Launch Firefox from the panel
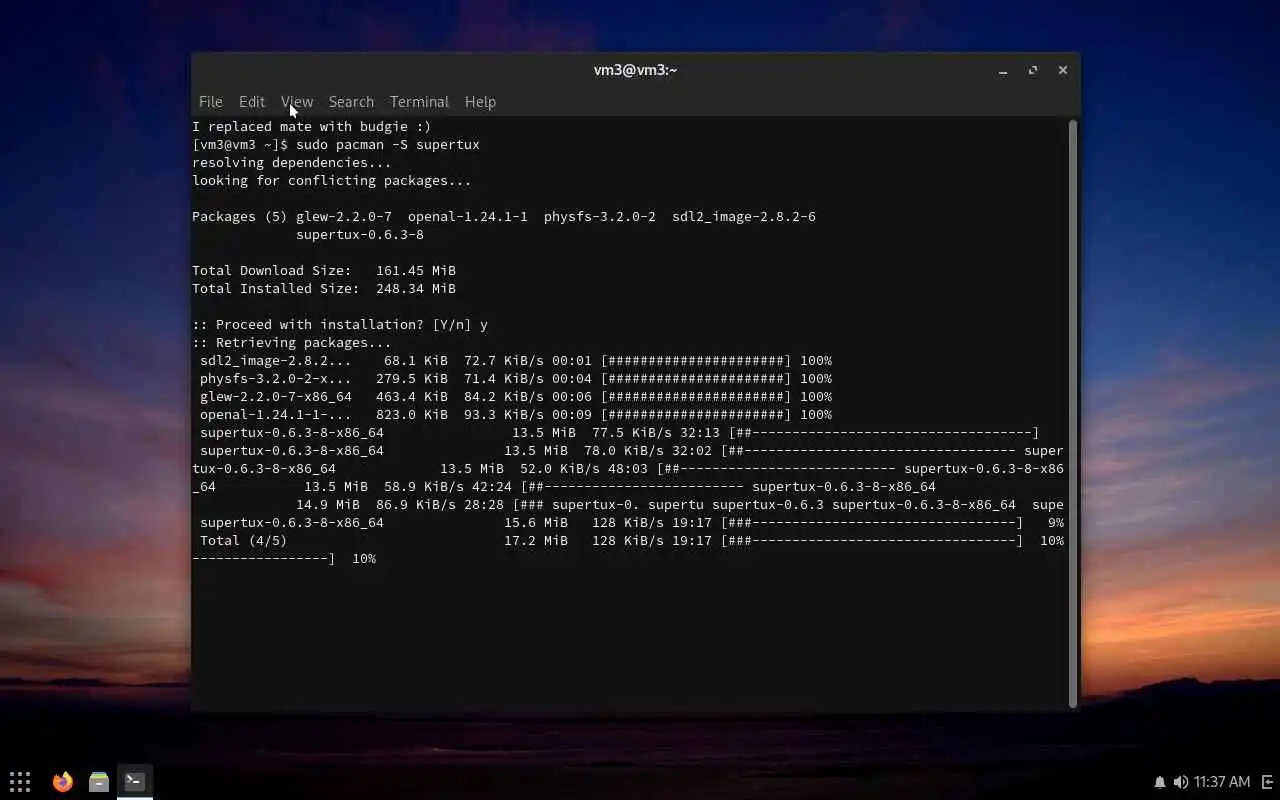1280x800 pixels. [x=63, y=781]
